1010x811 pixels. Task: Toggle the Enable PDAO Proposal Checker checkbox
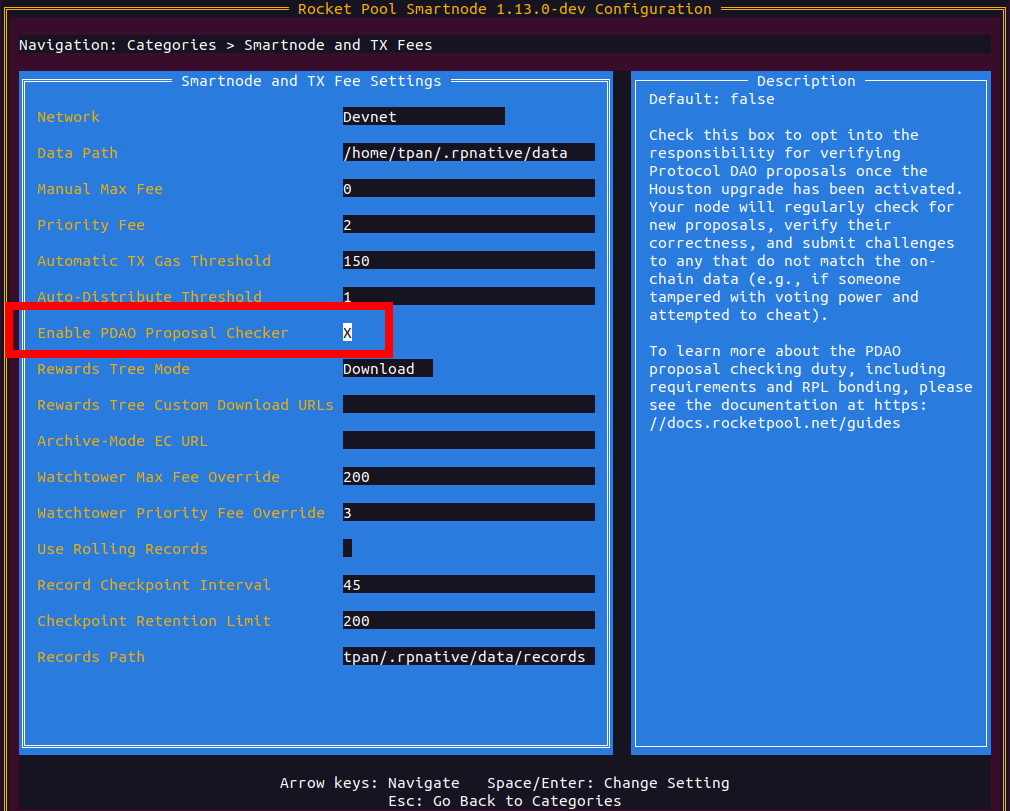pyautogui.click(x=347, y=333)
